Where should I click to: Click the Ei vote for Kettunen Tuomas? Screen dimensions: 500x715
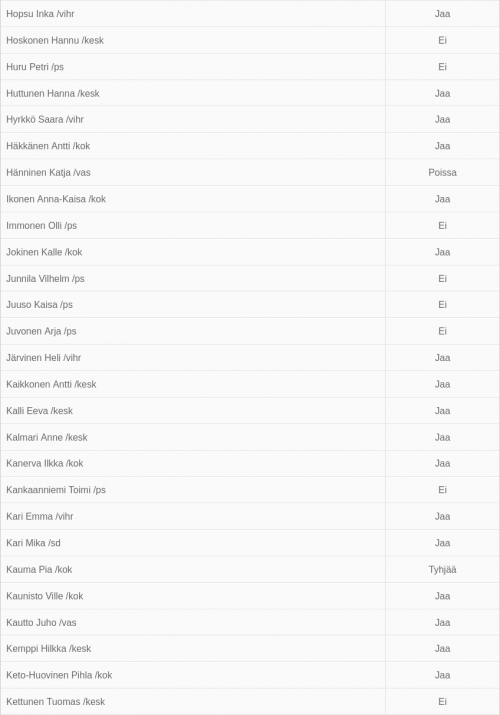click(442, 701)
